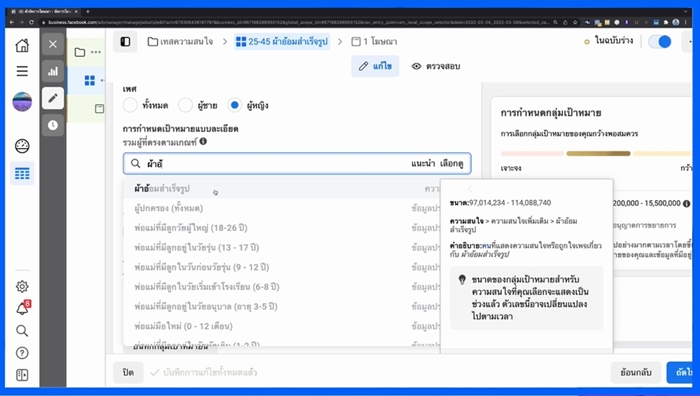Open the more options button at top right
700x396 pixels.
pyautogui.click(x=688, y=42)
